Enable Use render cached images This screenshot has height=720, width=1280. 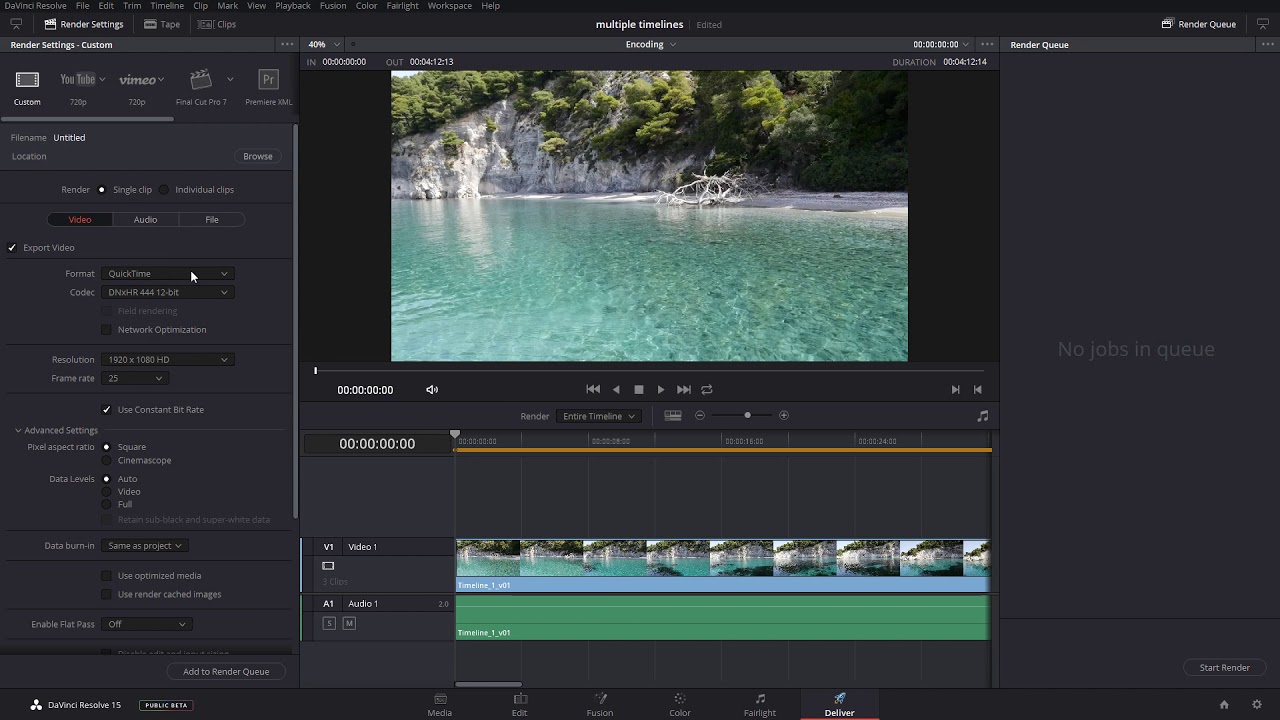click(107, 595)
